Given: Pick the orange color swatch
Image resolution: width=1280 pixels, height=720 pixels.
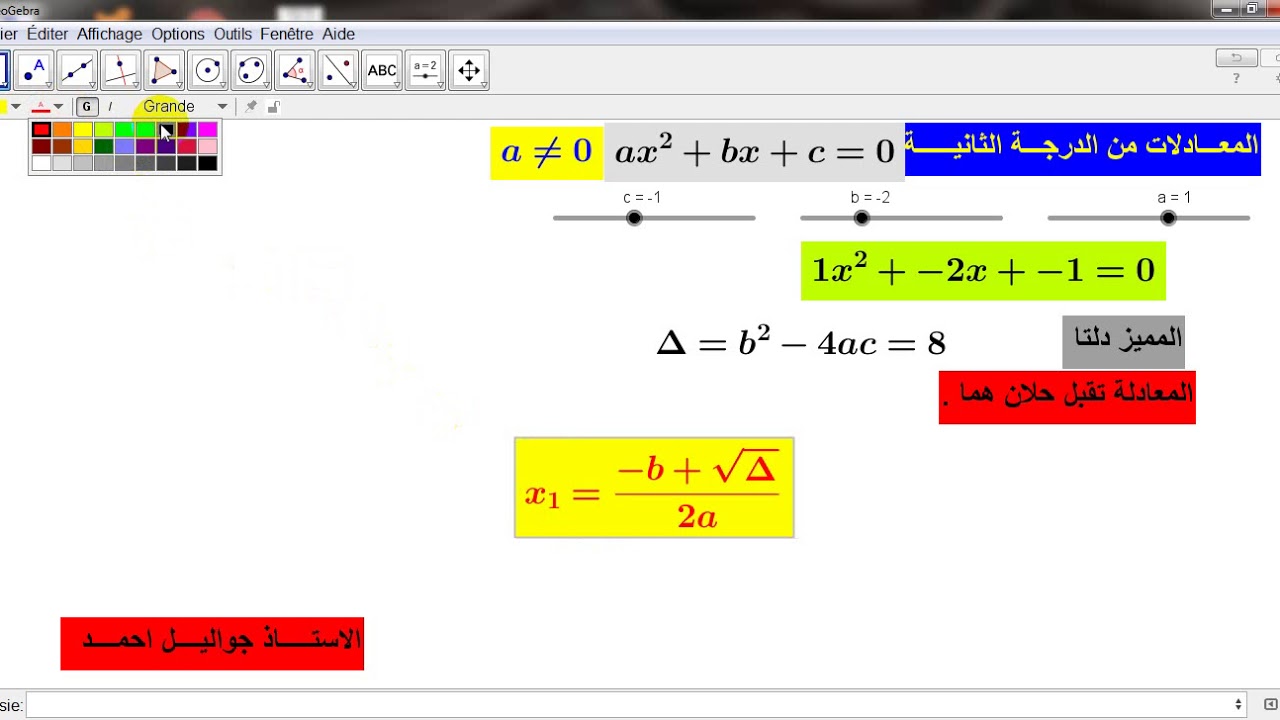Looking at the screenshot, I should coord(62,129).
